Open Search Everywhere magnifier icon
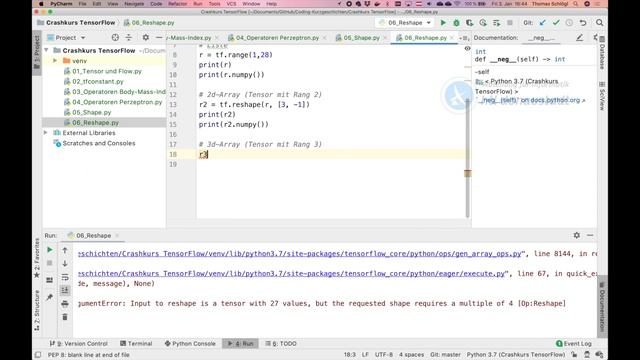 point(599,23)
